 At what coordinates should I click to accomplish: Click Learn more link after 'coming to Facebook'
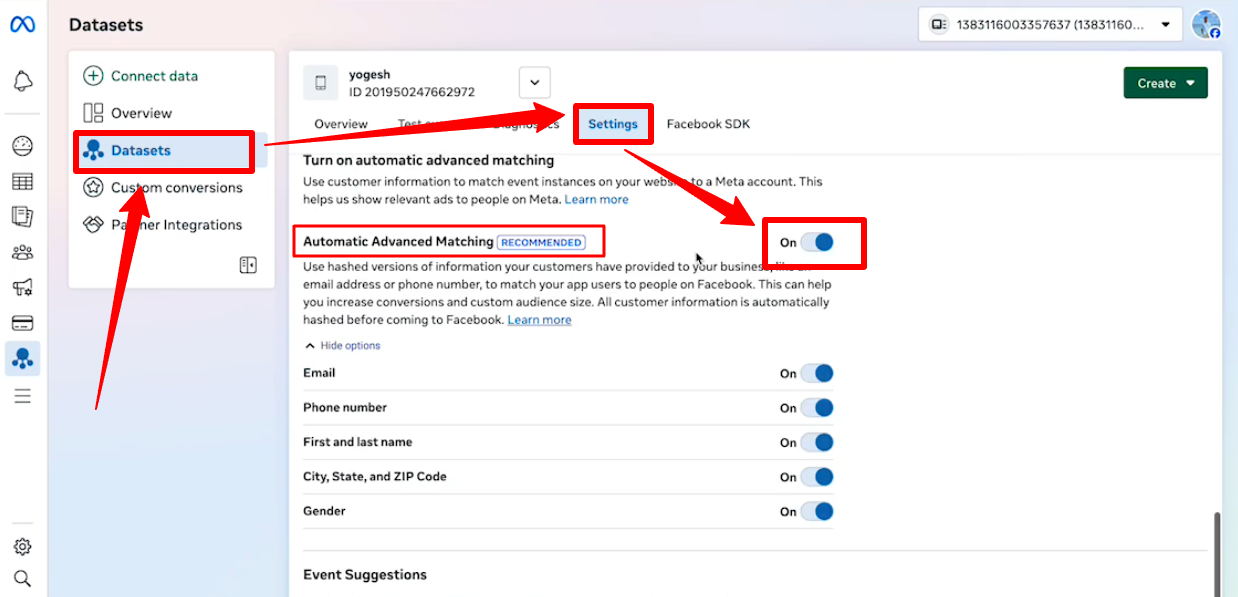click(x=540, y=320)
